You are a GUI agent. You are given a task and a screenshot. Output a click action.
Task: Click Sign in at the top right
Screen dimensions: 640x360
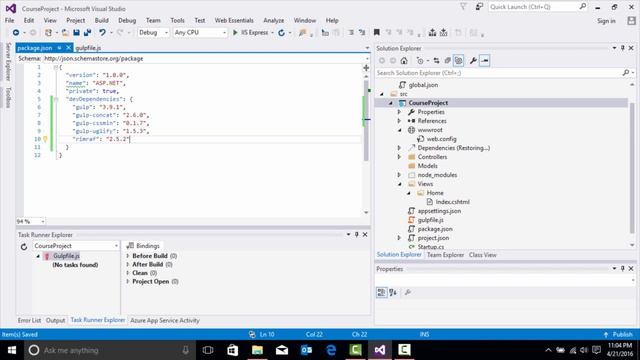coord(606,21)
